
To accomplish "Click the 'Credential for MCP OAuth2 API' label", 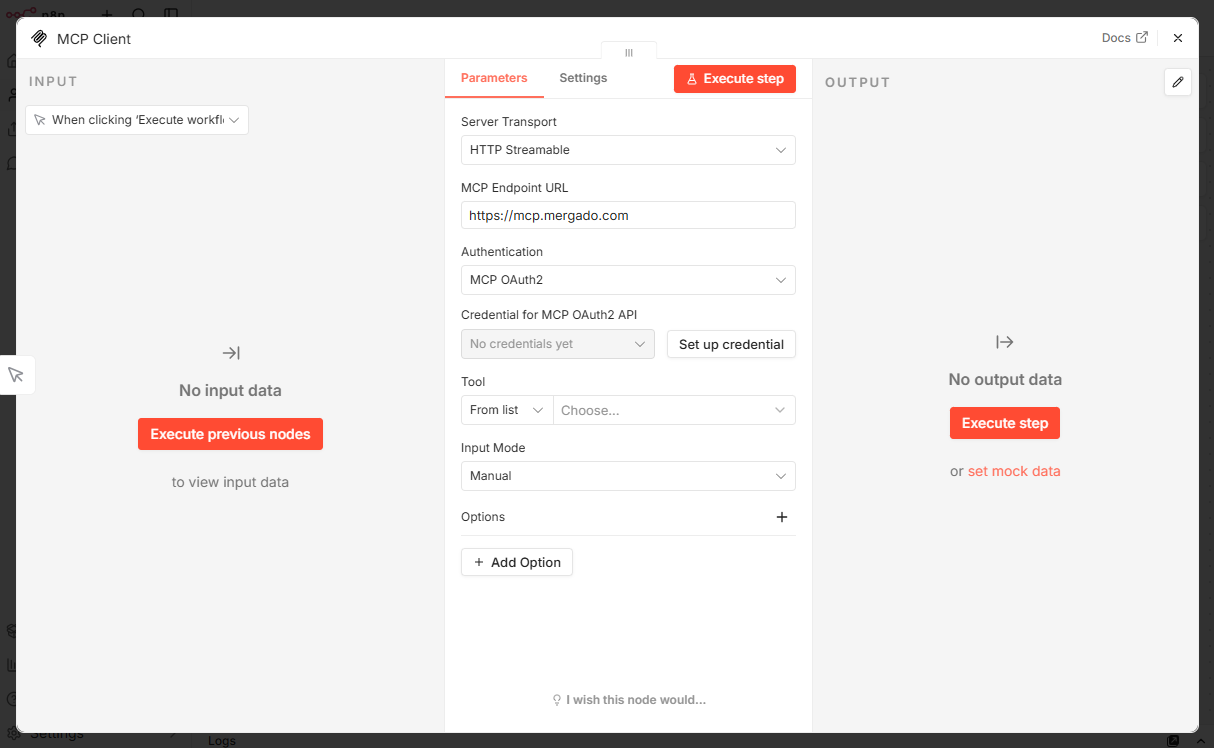I will tap(549, 315).
